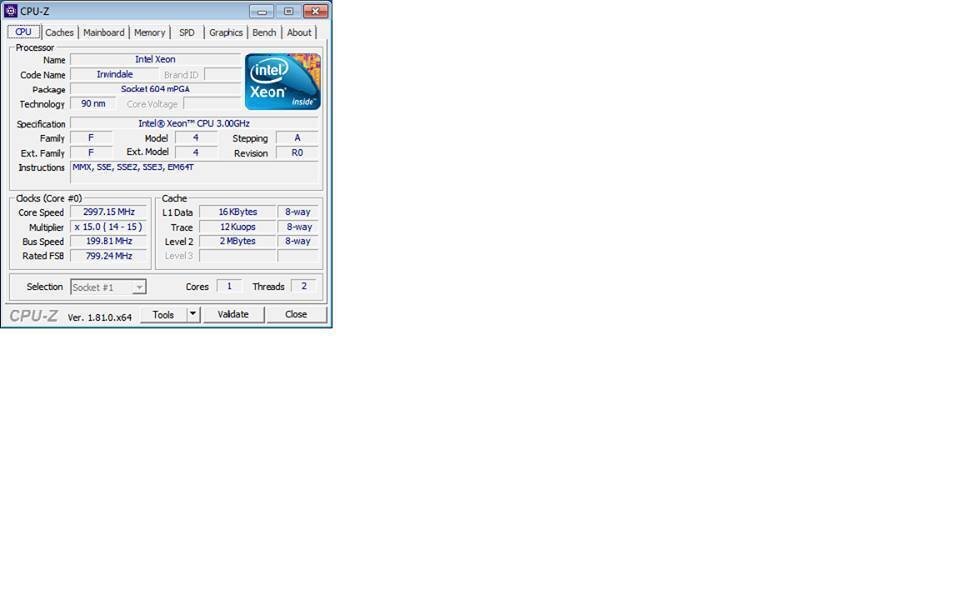Viewport: 960px width, 600px height.
Task: Click the empty Brand ID field
Action: point(222,74)
